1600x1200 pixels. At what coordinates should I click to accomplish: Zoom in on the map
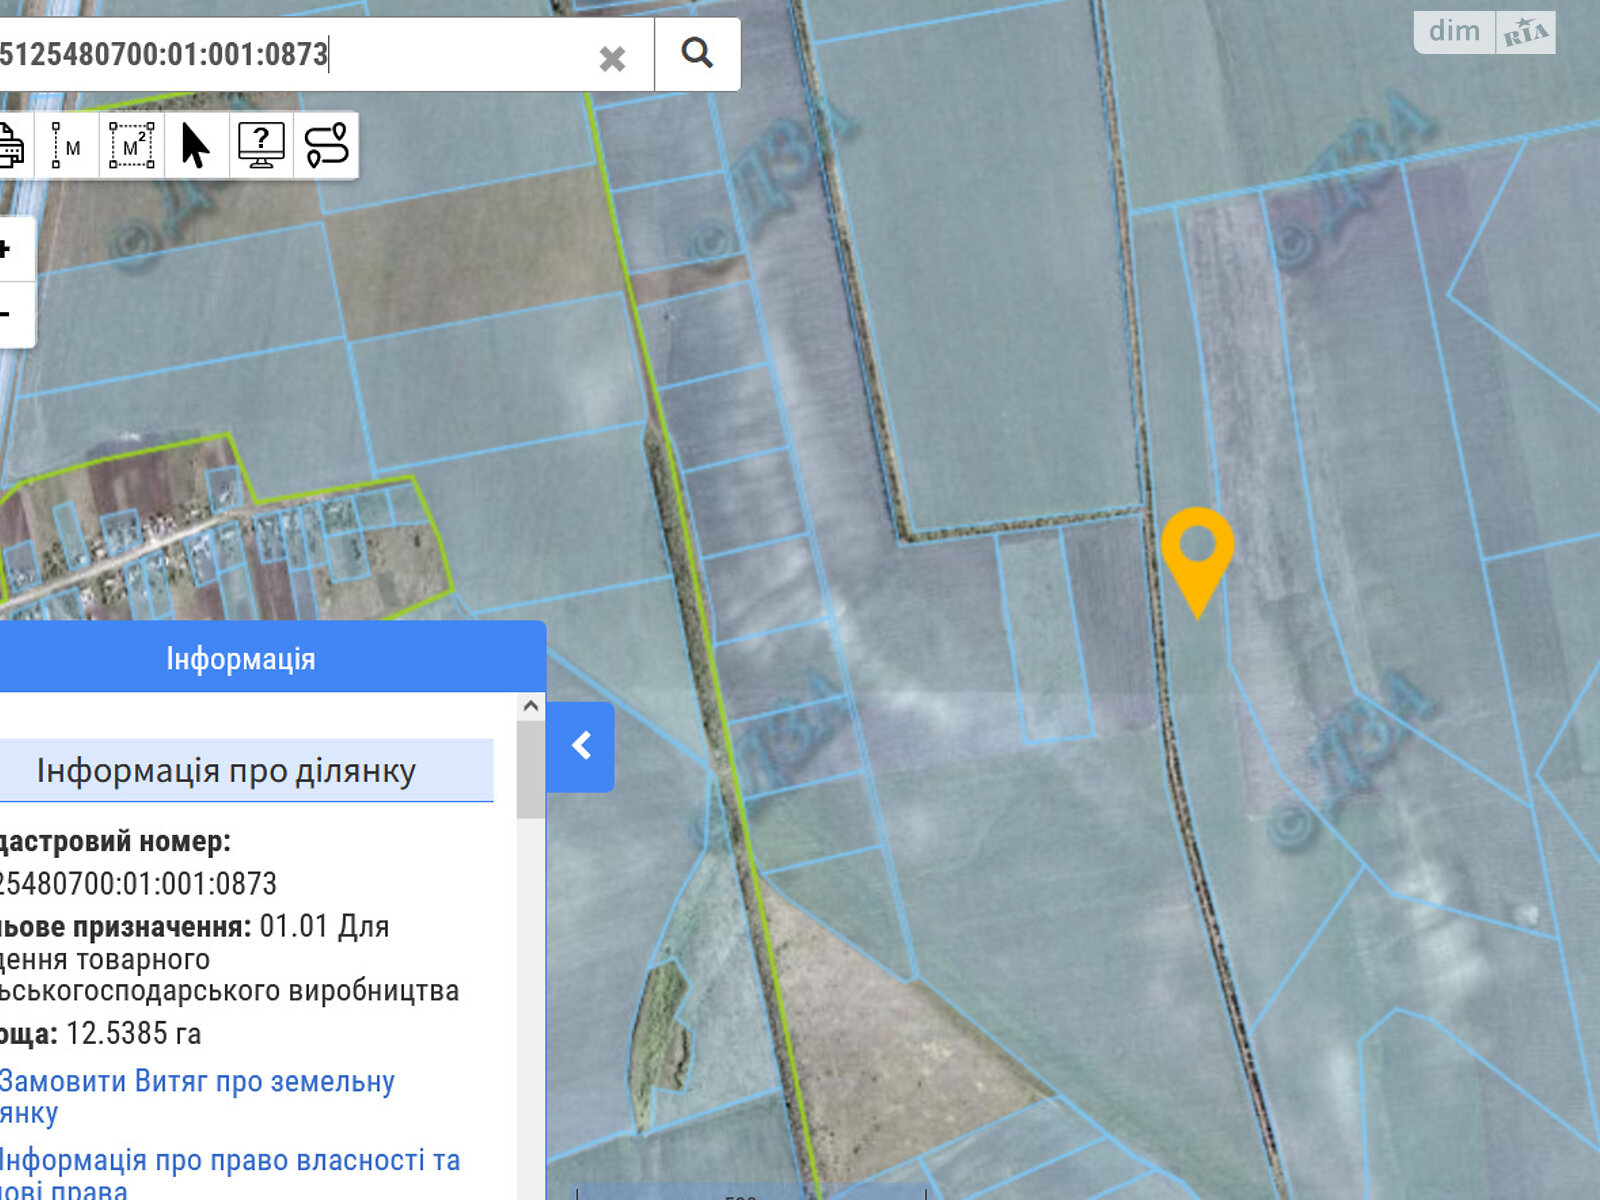click(x=8, y=249)
